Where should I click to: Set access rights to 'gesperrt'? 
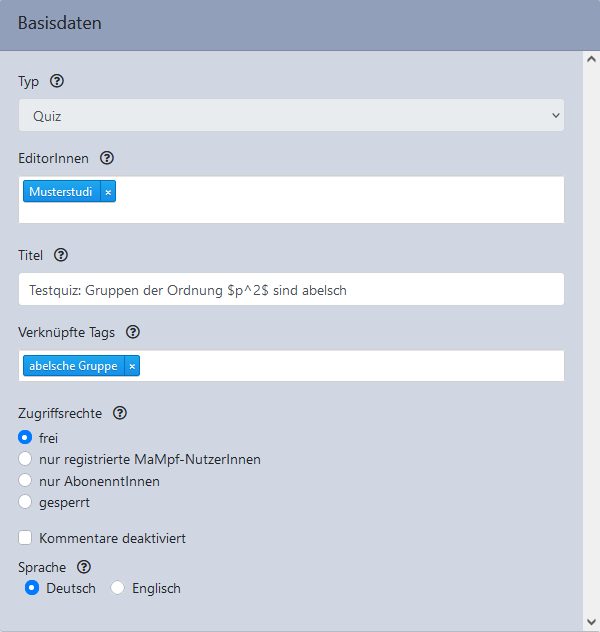pos(26,502)
